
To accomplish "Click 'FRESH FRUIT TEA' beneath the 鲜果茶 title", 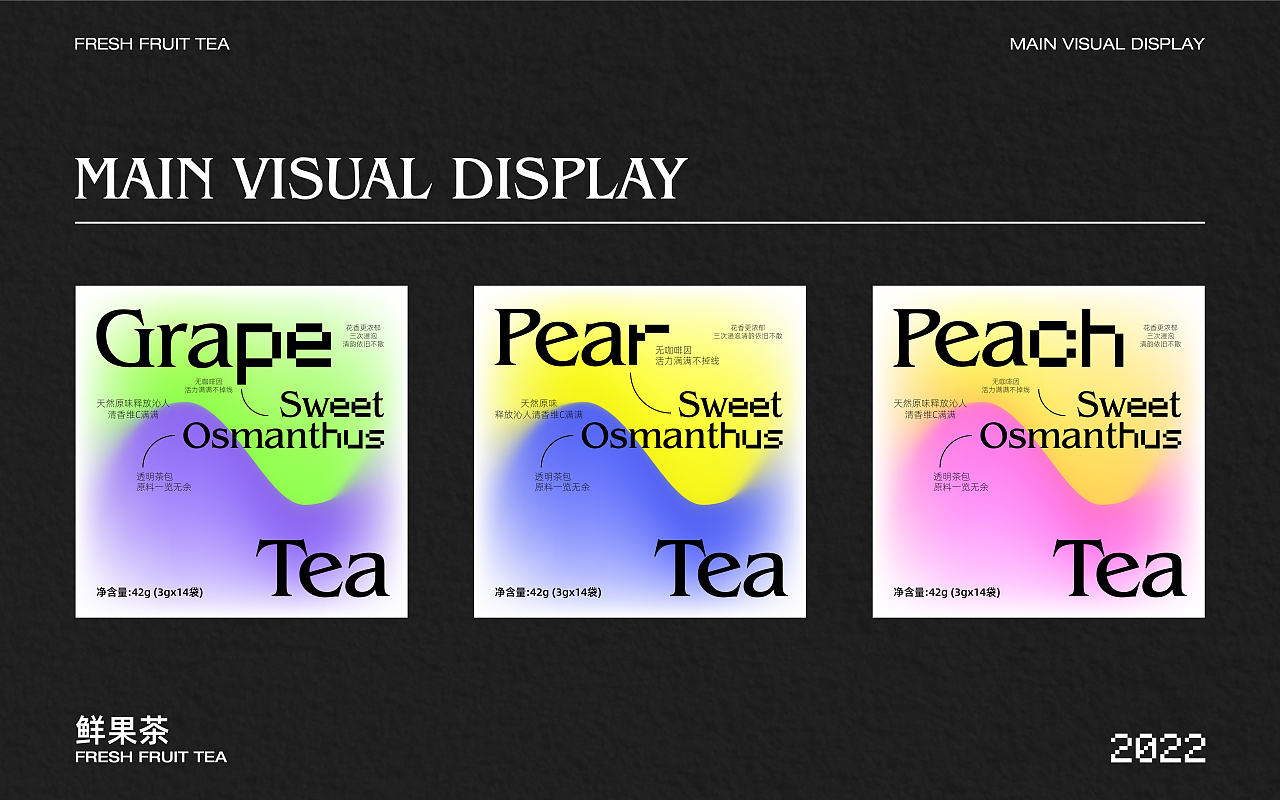I will click(151, 757).
